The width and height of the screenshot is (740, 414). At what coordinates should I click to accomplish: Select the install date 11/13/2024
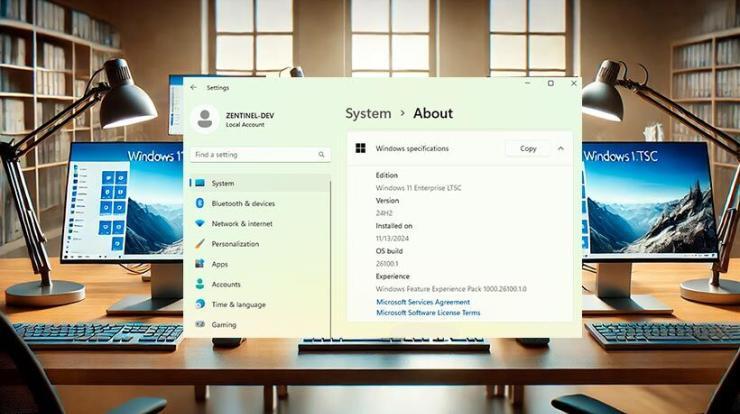(392, 238)
